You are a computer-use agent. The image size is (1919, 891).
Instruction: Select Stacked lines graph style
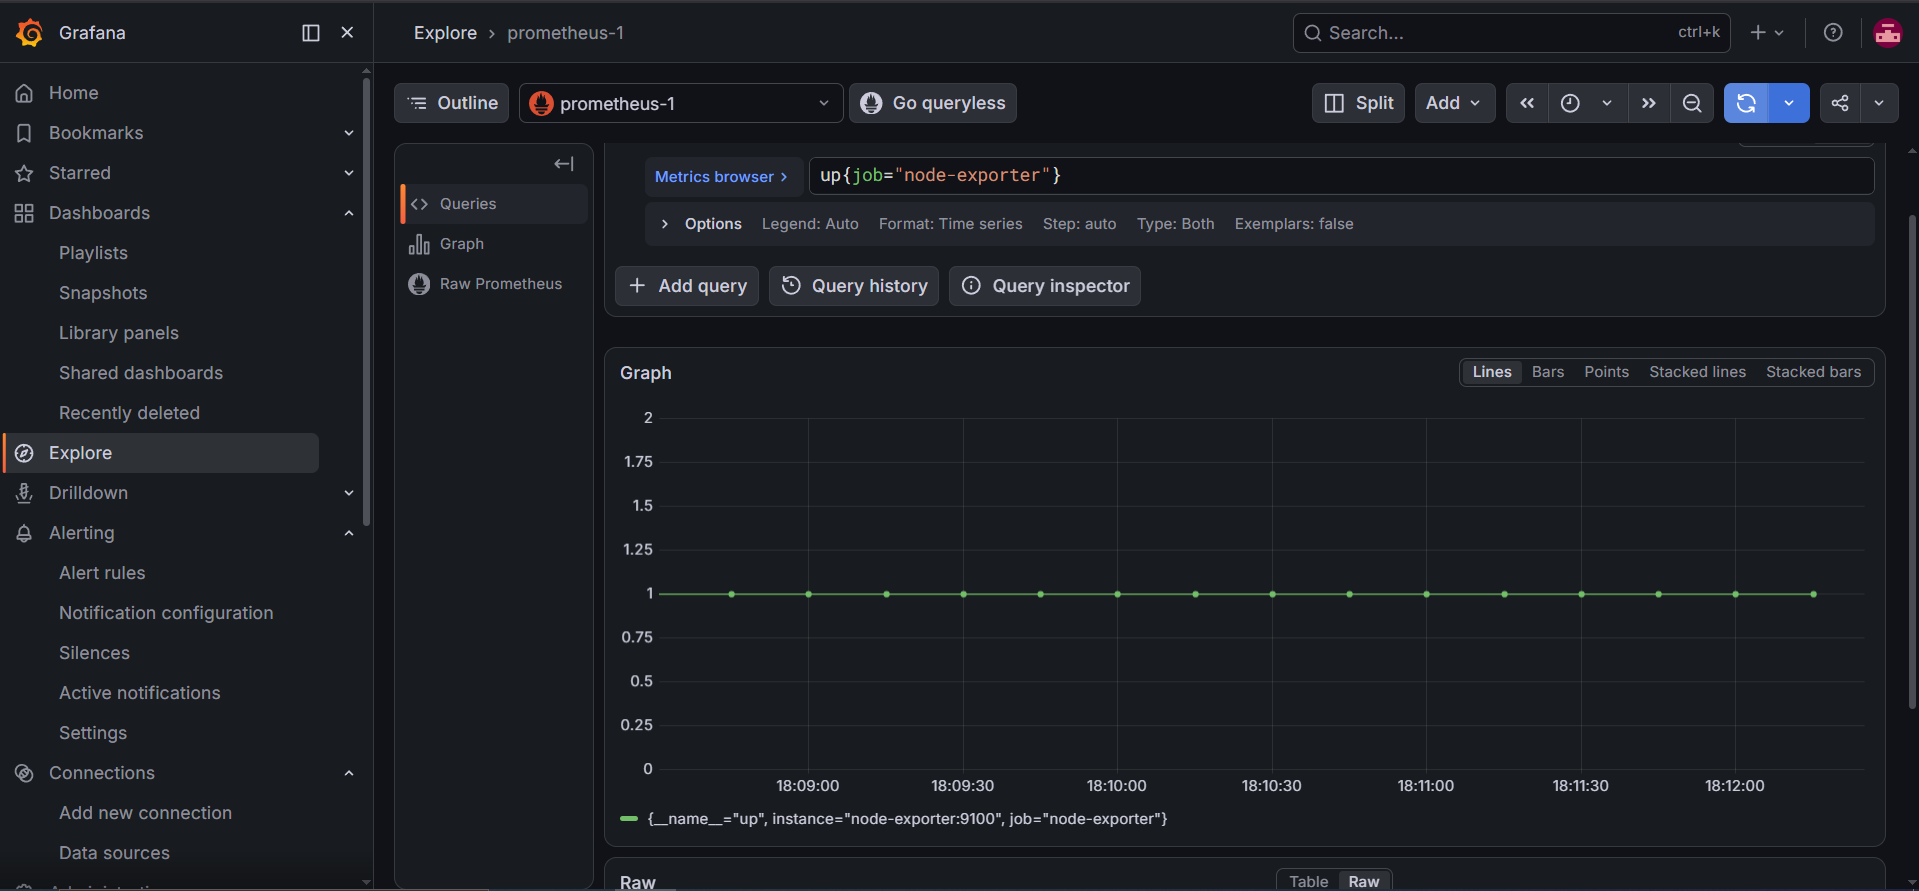[1697, 372]
